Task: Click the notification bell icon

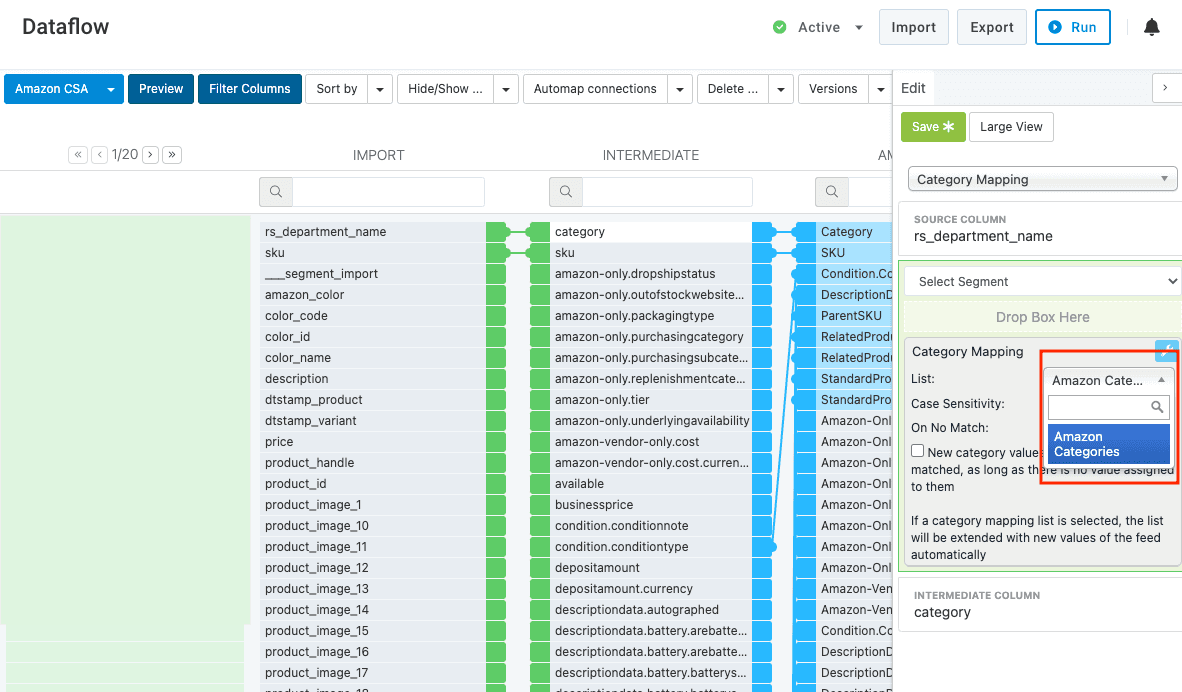Action: (1152, 28)
